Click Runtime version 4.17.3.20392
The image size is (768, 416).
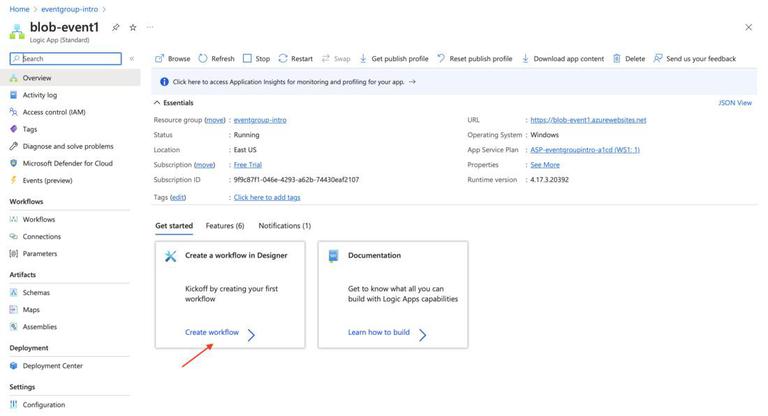(549, 180)
